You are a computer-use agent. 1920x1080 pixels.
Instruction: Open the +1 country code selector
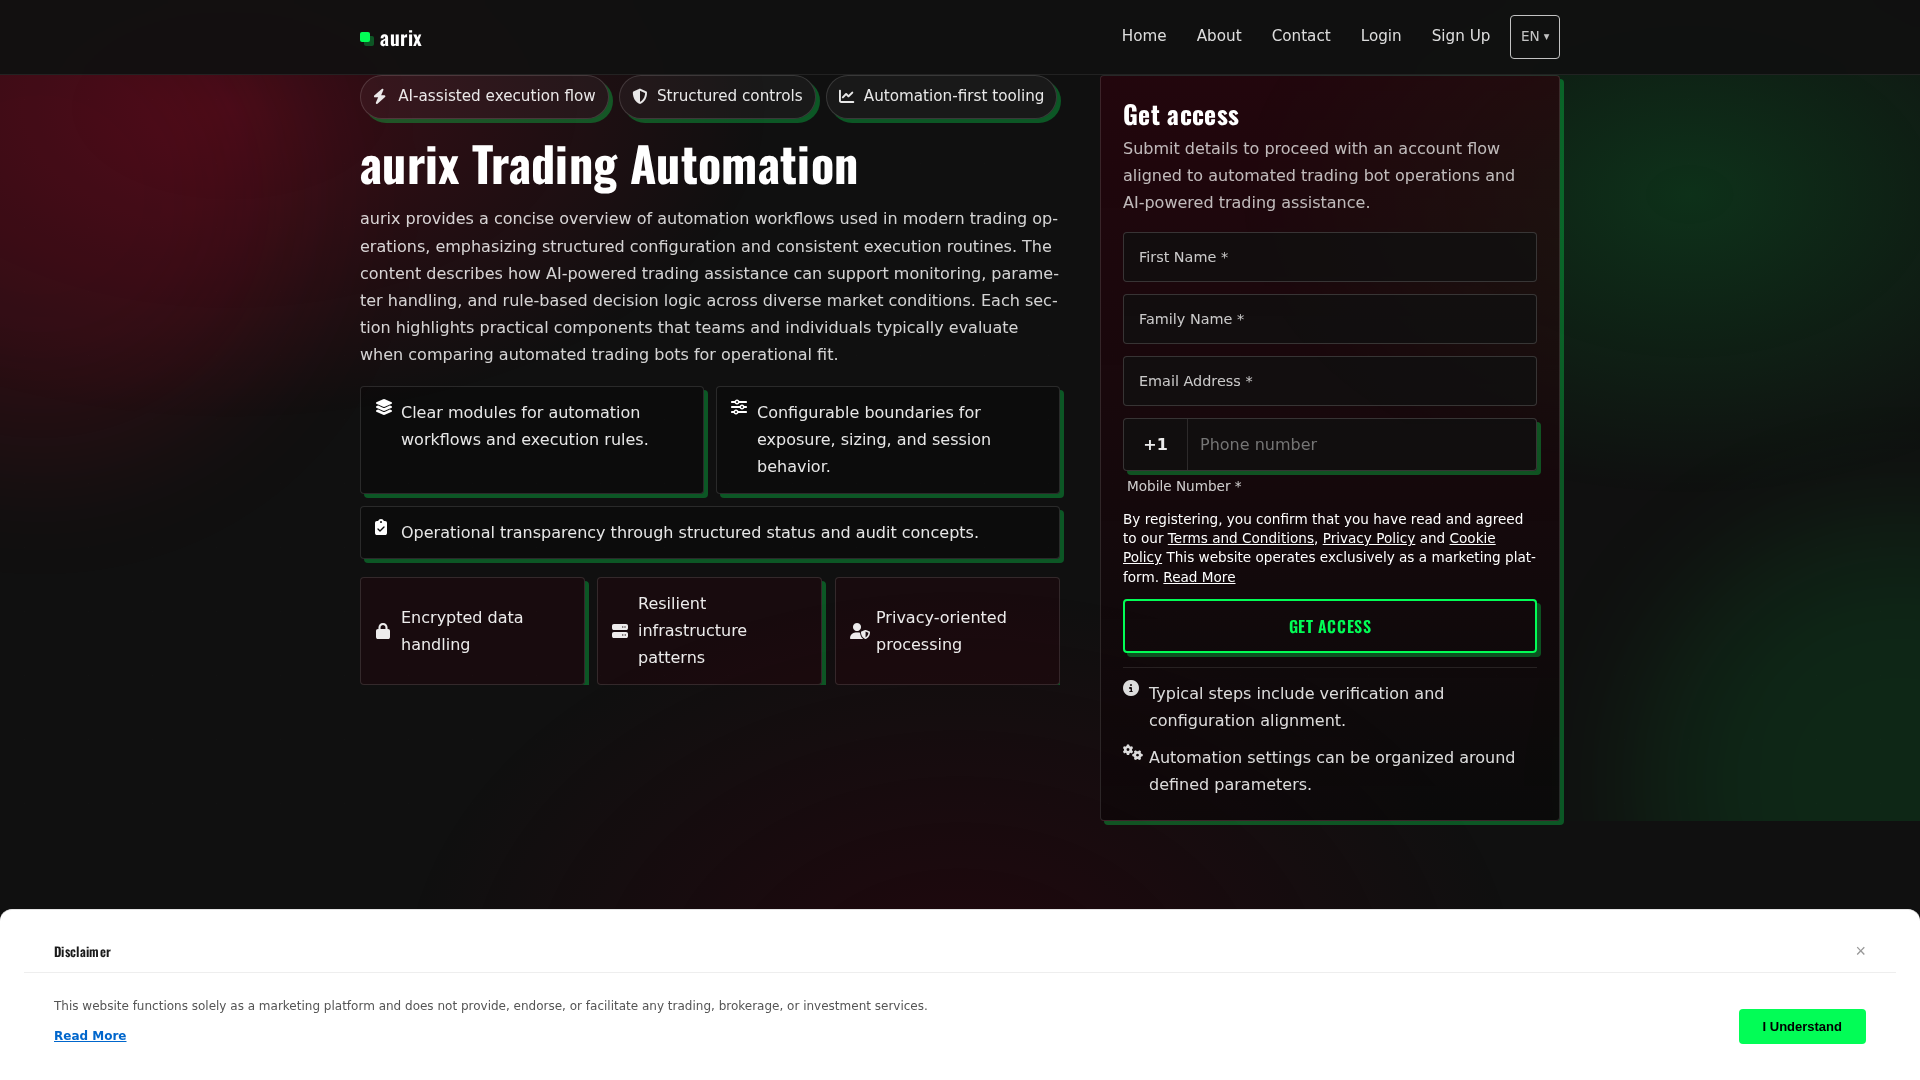click(1156, 445)
